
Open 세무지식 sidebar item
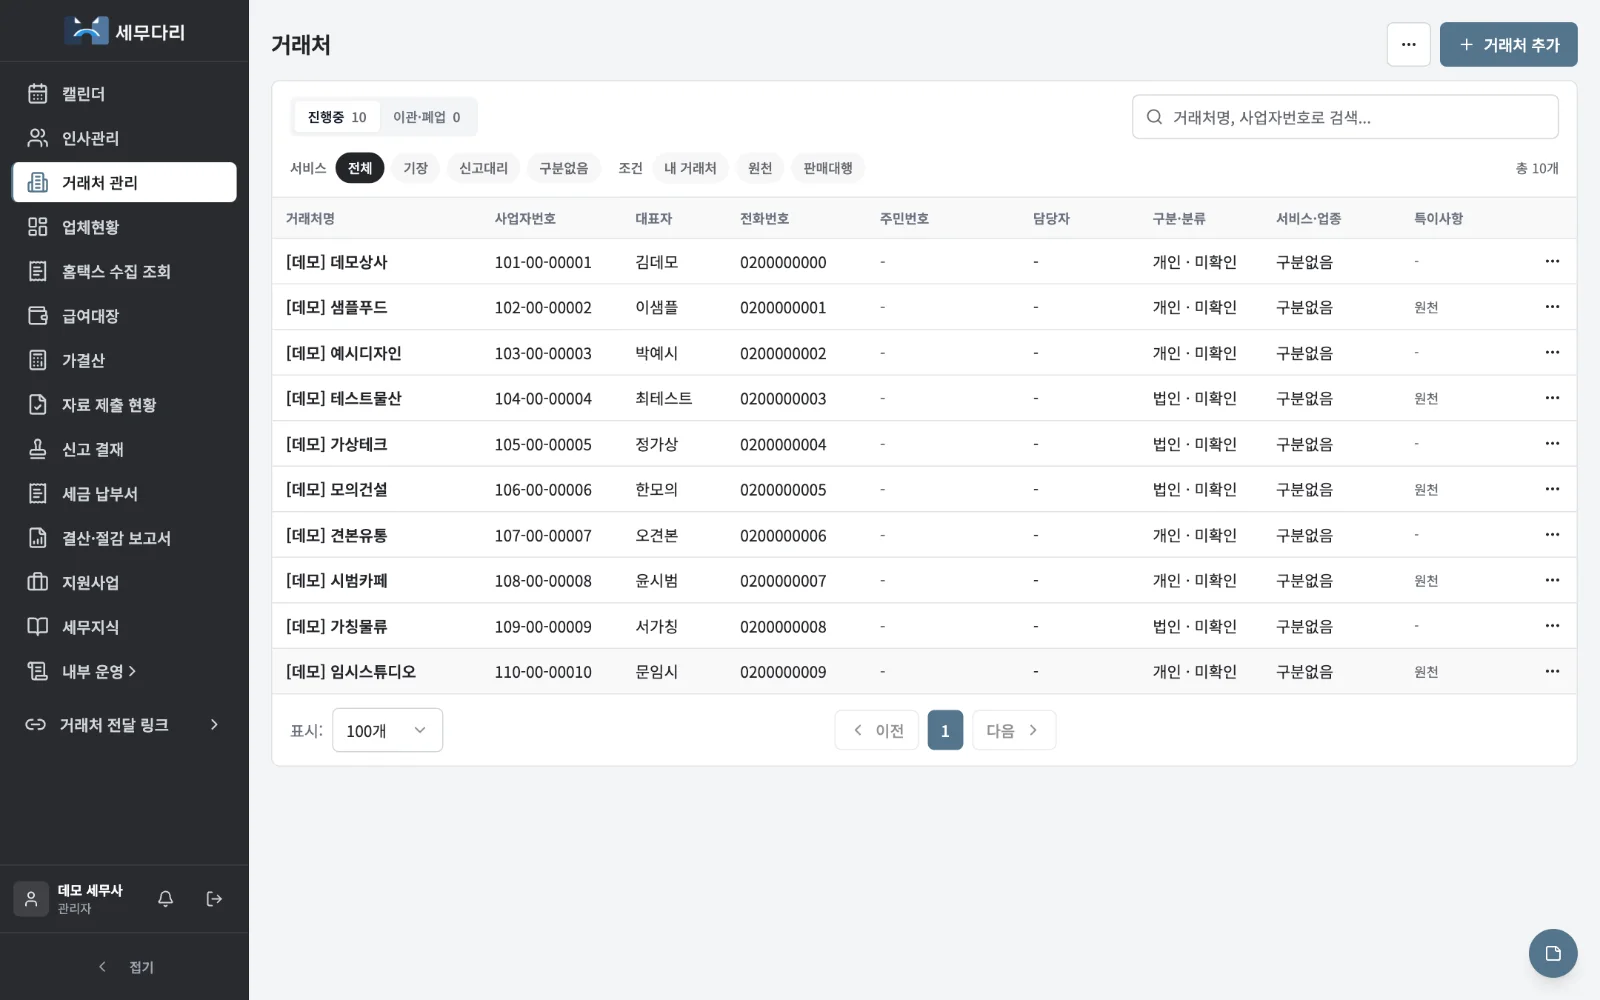click(x=124, y=627)
